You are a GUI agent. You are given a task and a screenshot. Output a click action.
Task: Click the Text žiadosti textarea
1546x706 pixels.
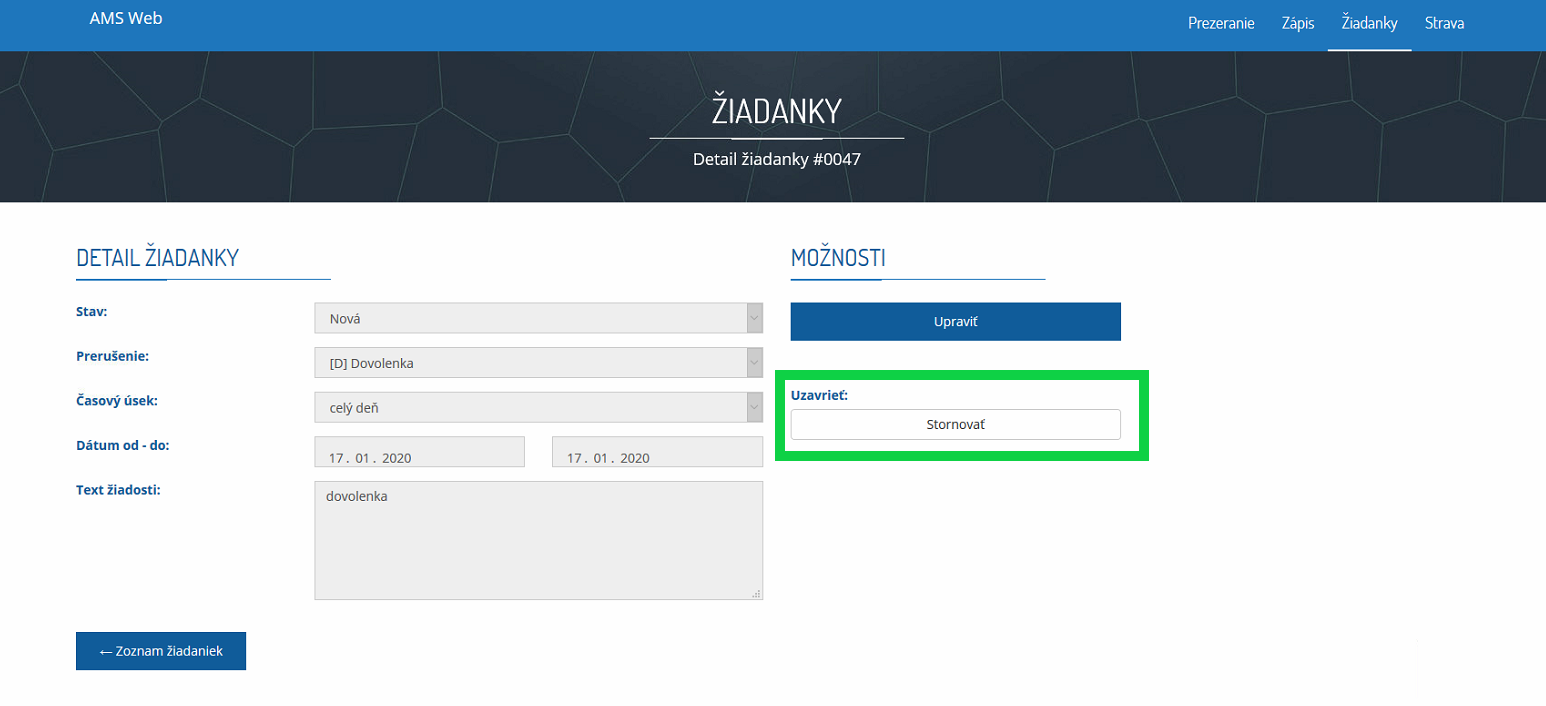point(538,540)
